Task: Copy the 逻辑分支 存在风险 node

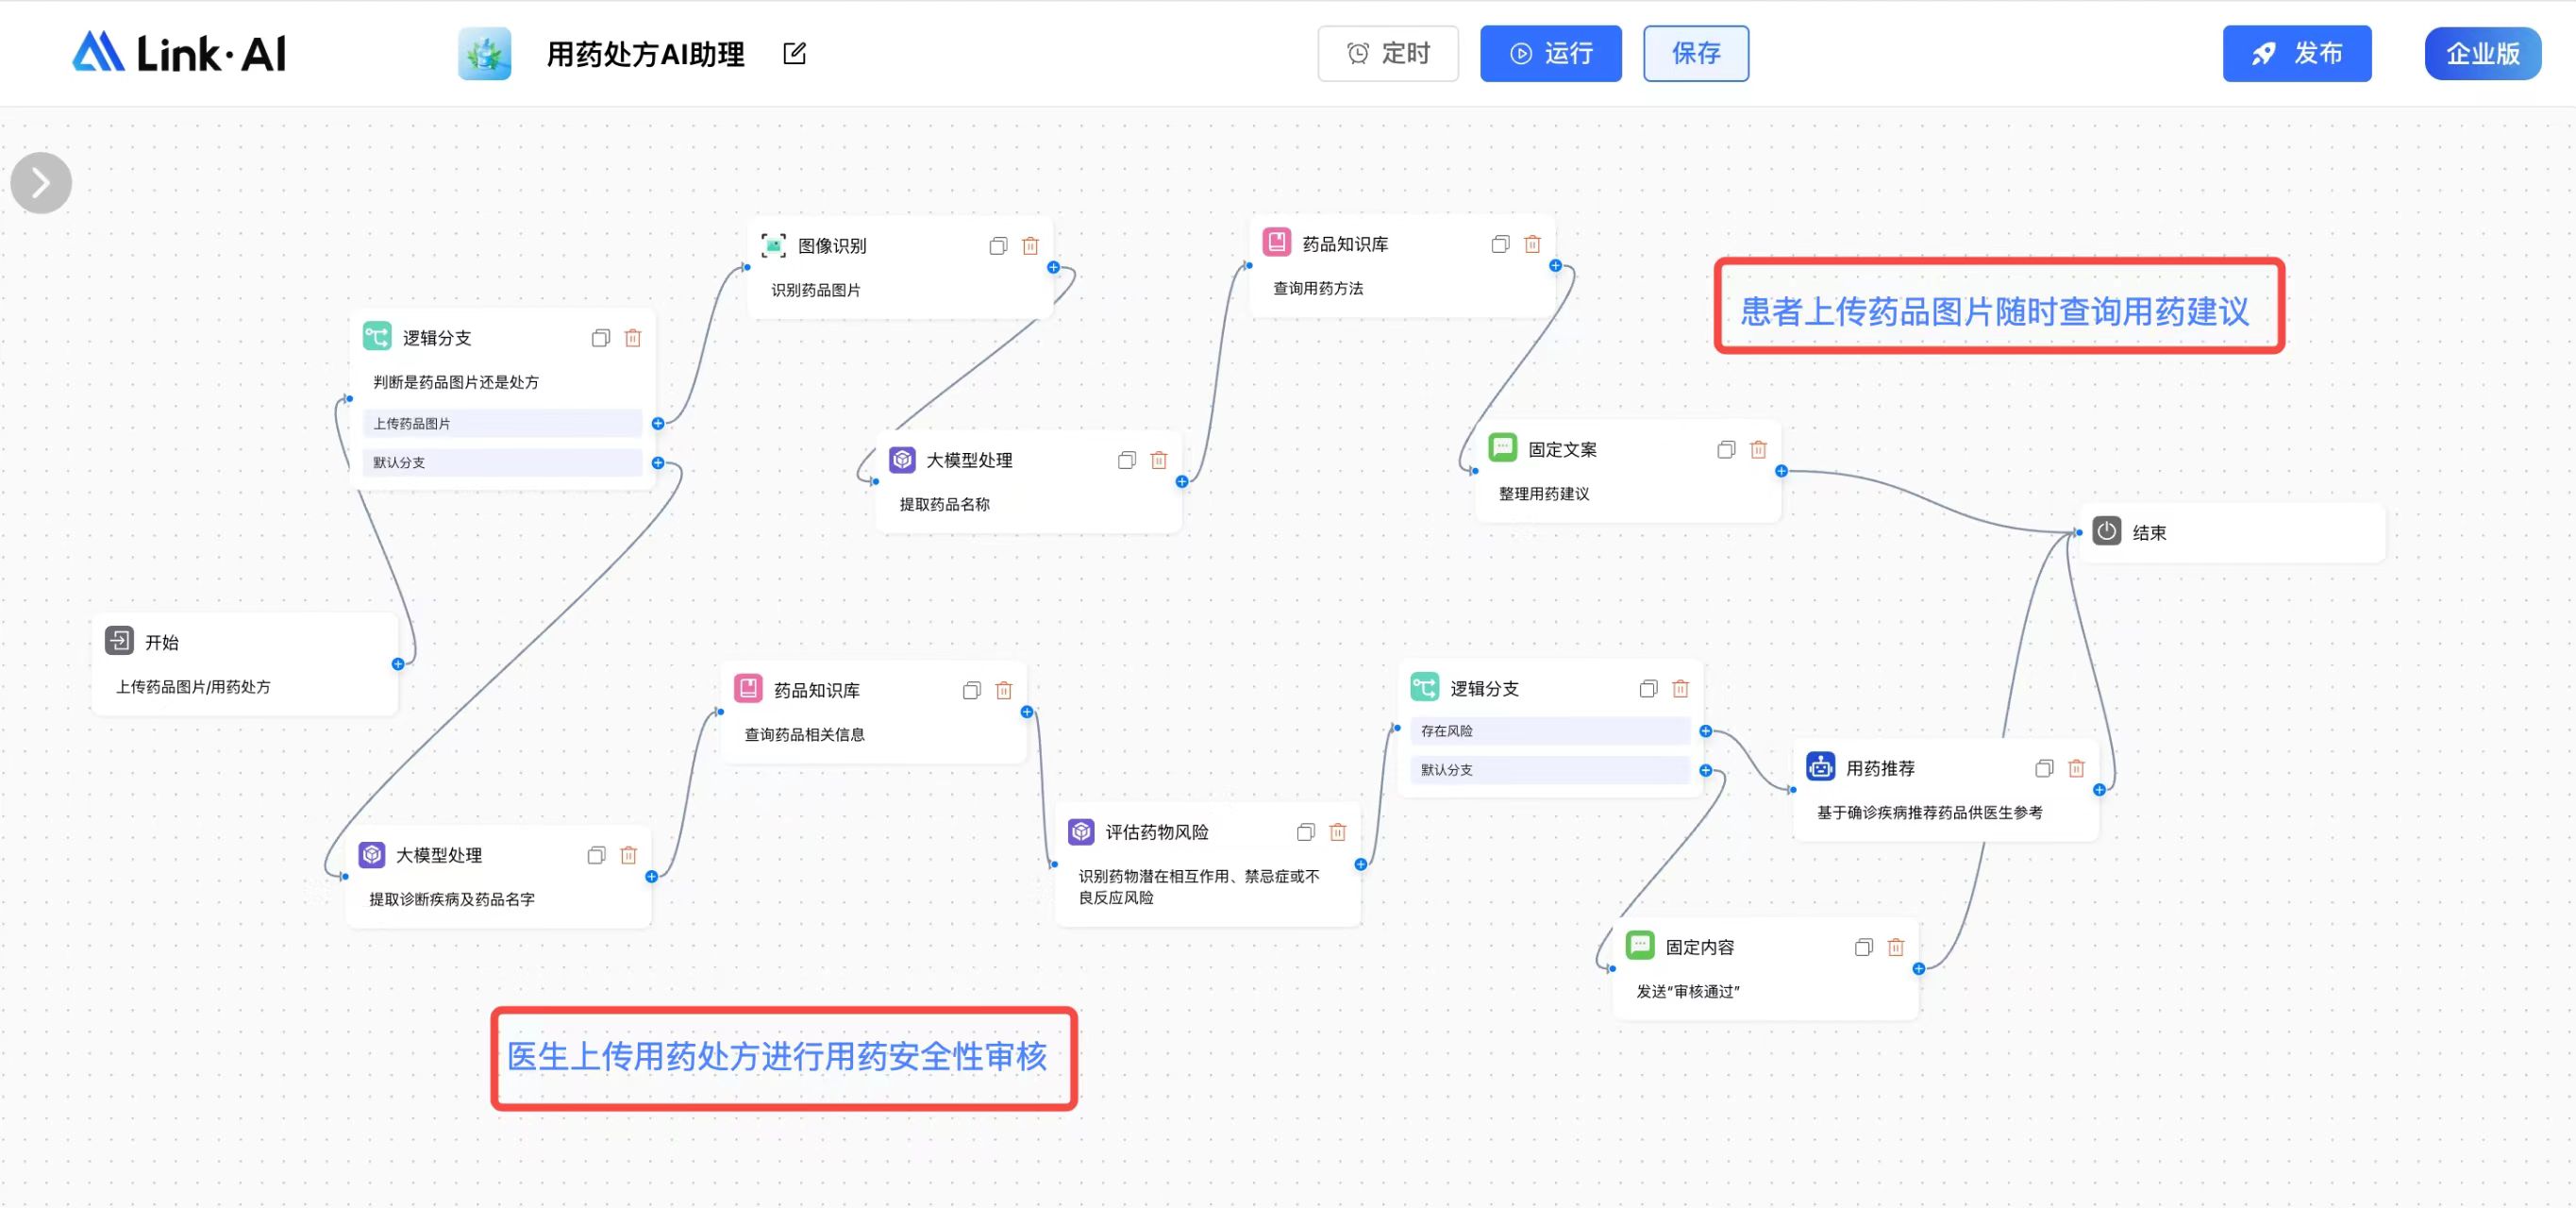Action: tap(1648, 689)
